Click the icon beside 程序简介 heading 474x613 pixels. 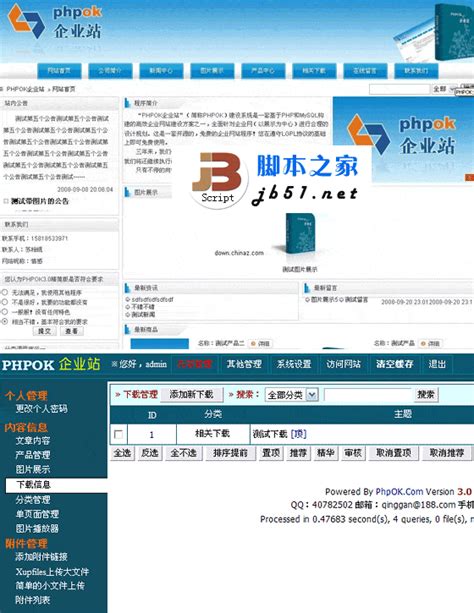click(127, 103)
